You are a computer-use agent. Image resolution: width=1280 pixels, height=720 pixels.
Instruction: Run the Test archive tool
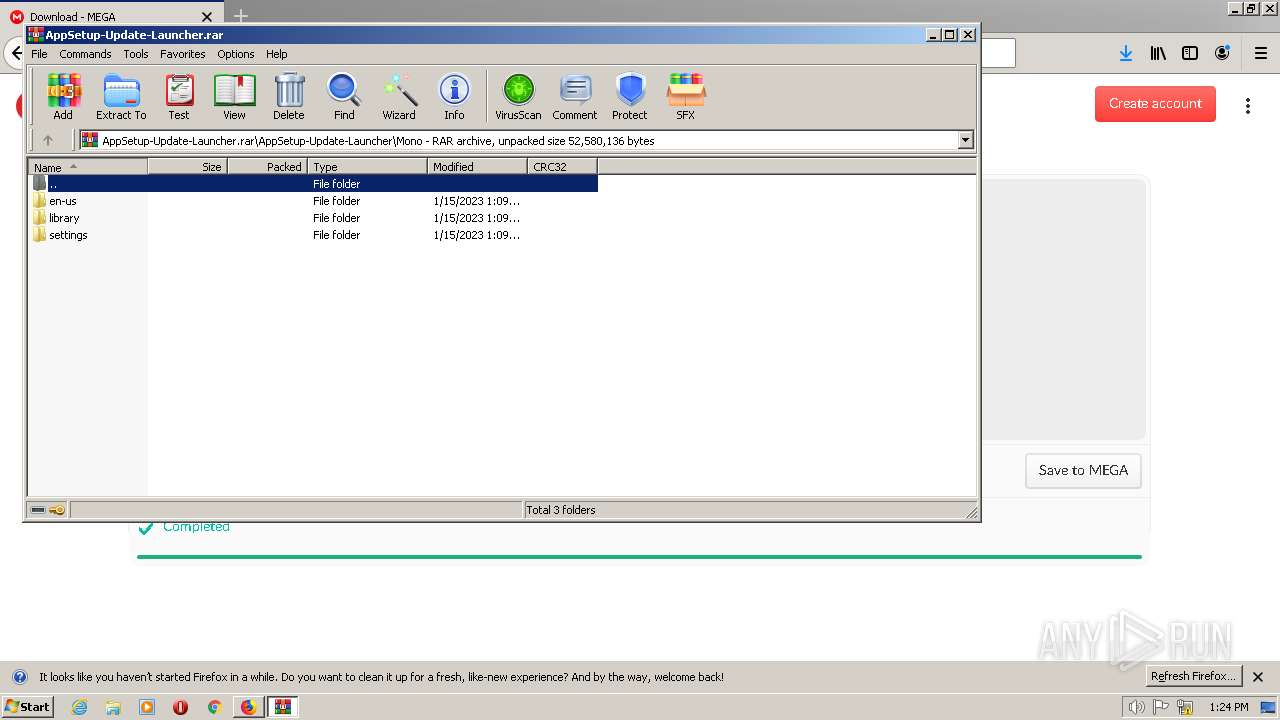tap(179, 97)
